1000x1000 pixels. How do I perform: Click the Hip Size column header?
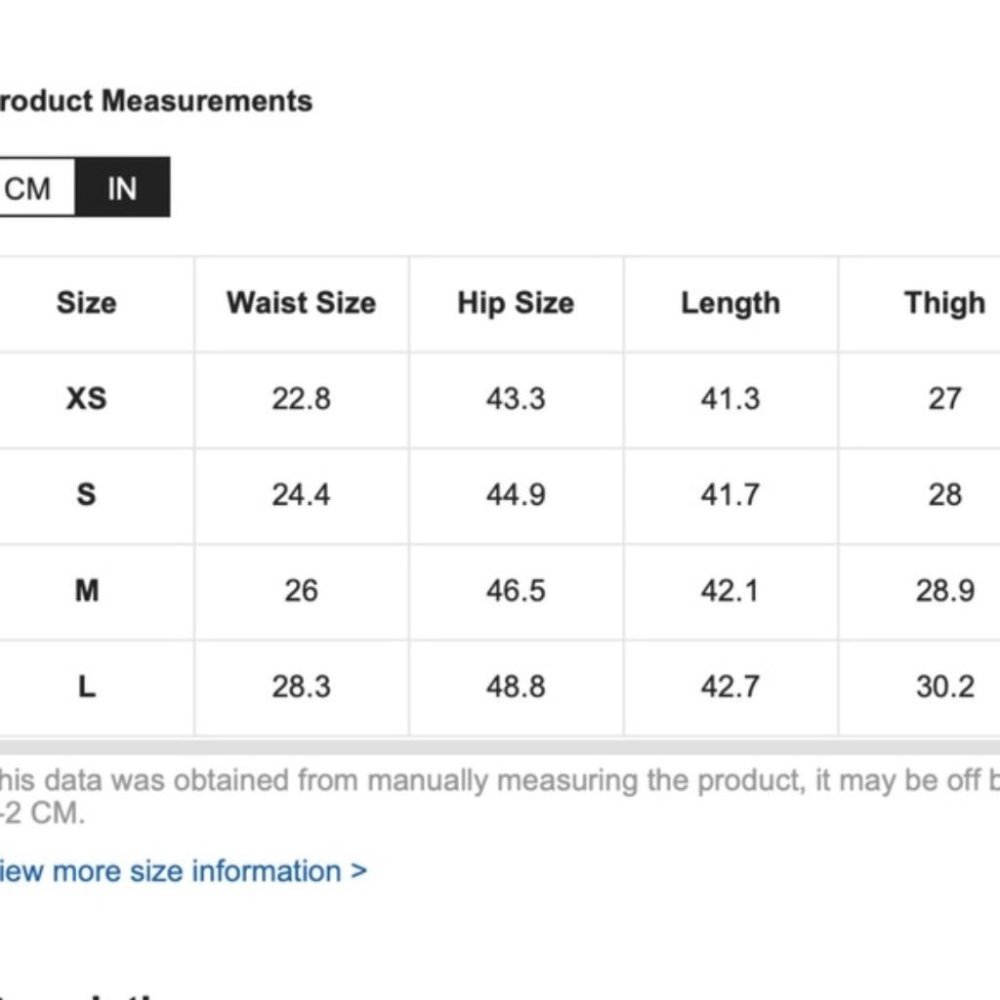(516, 303)
